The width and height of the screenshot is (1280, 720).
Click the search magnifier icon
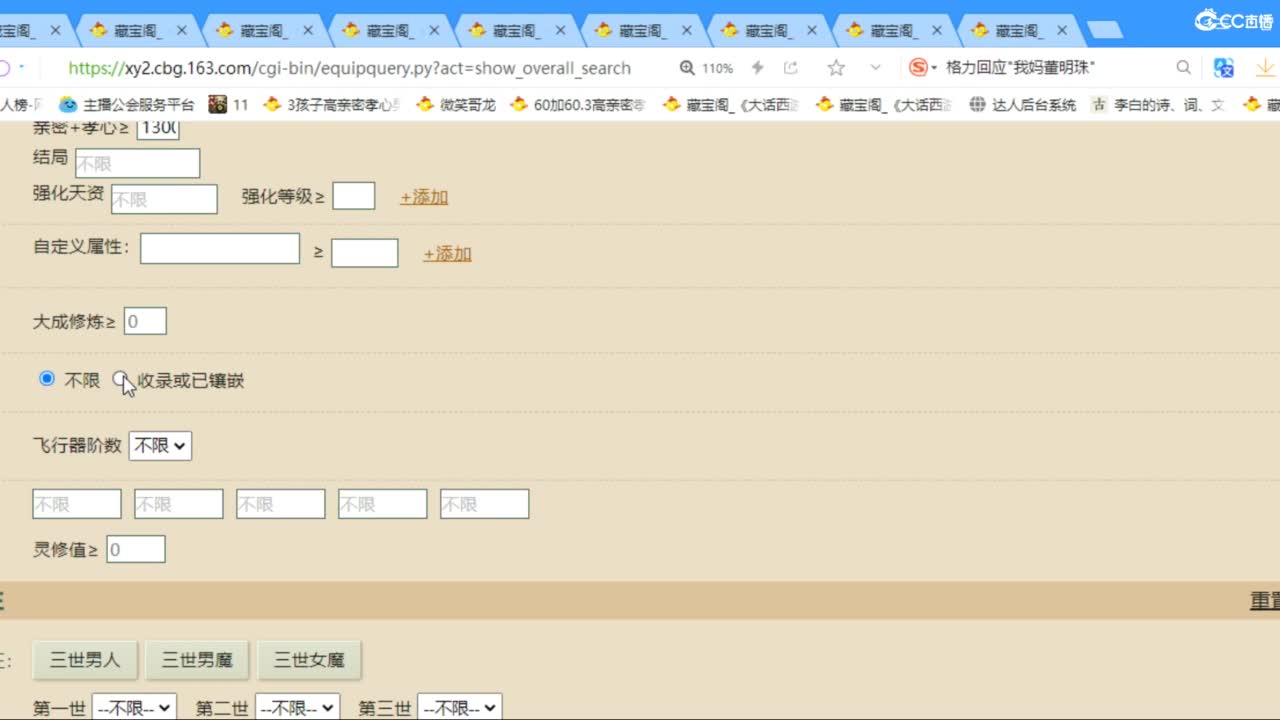pyautogui.click(x=1183, y=68)
